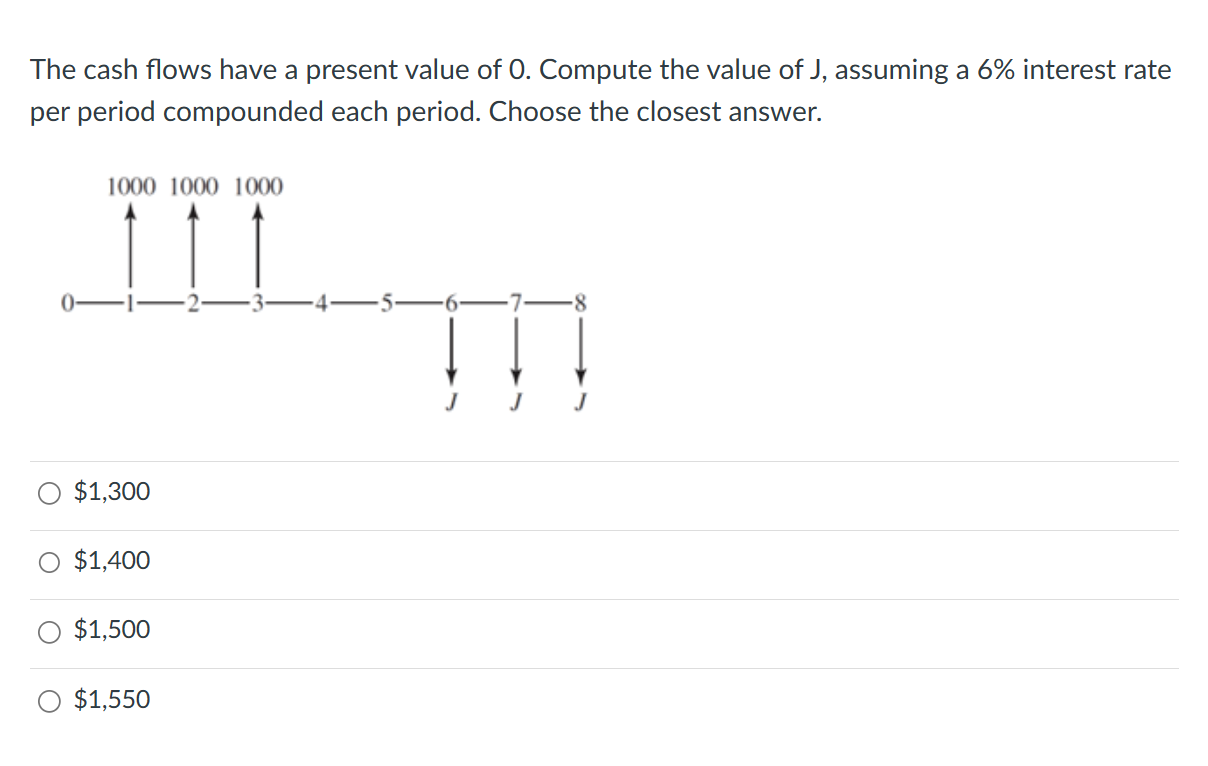Screen dimensions: 1208x766
Task: Select the $1,550 radio button
Action: coord(47,700)
